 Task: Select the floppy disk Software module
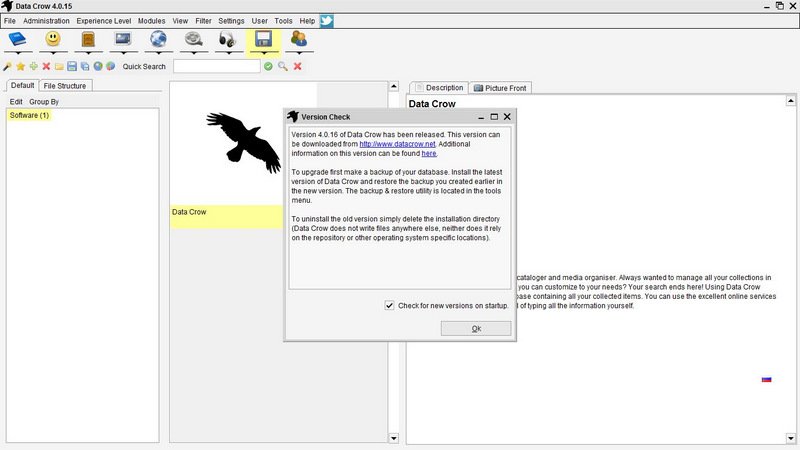tap(263, 39)
